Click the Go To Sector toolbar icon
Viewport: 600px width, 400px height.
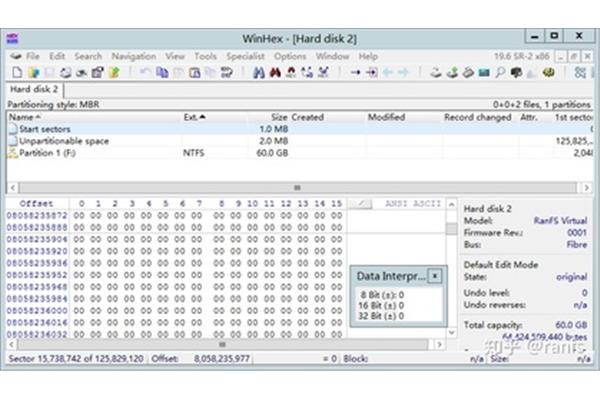tap(372, 72)
